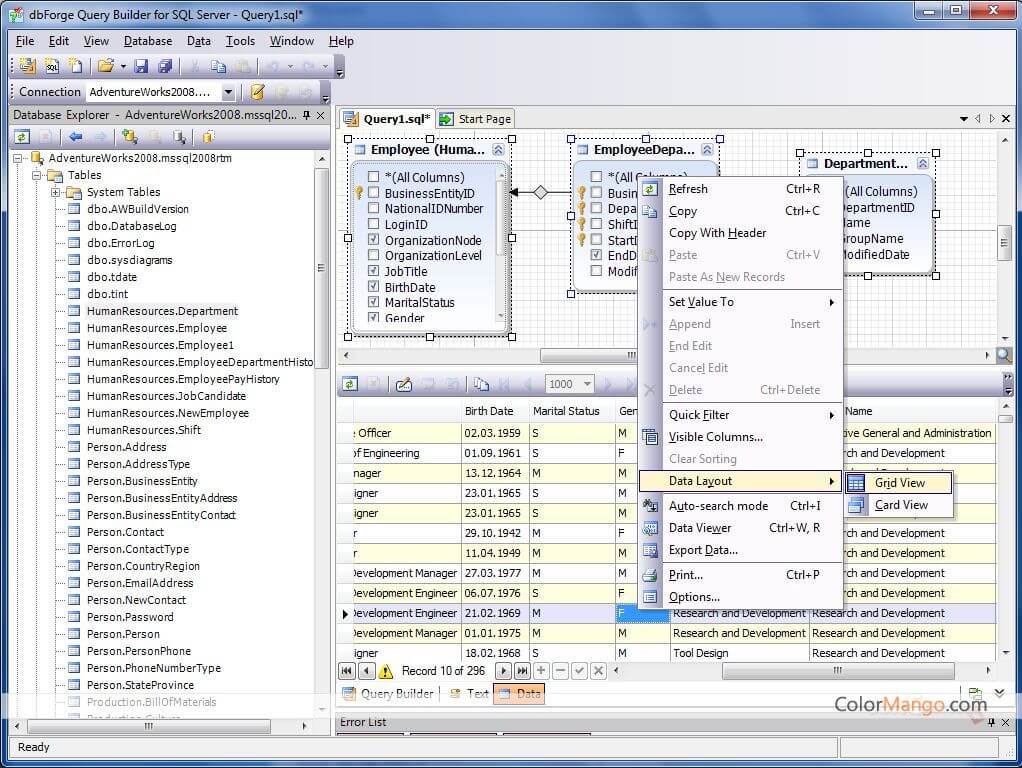Select Export Data... in context menu

740,550
